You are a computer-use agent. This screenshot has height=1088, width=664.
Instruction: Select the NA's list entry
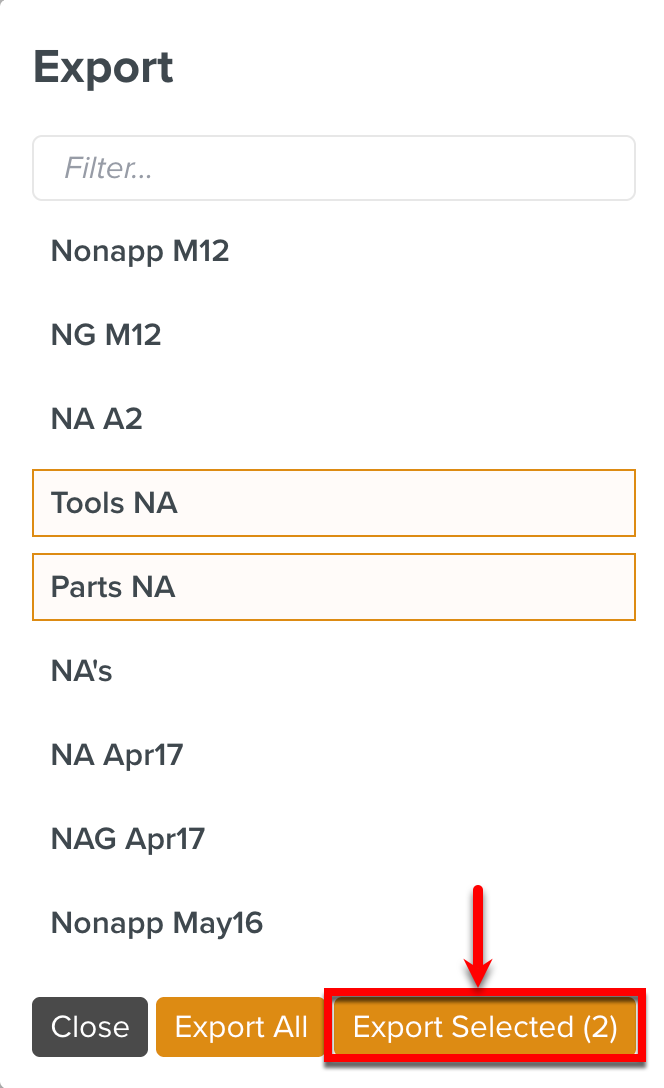point(82,671)
